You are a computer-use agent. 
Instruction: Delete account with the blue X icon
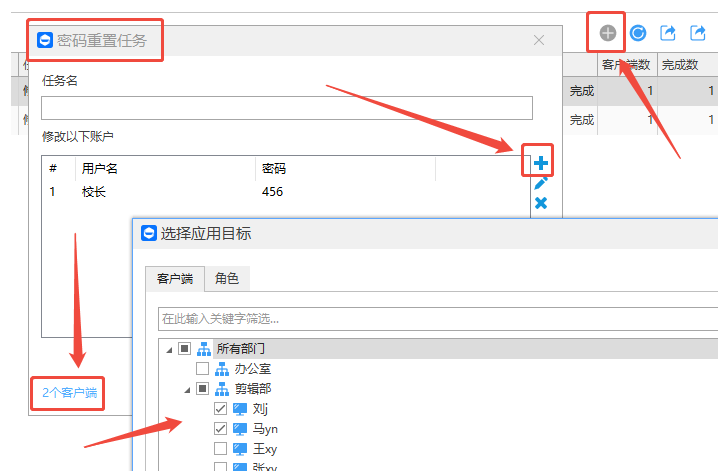pos(540,203)
